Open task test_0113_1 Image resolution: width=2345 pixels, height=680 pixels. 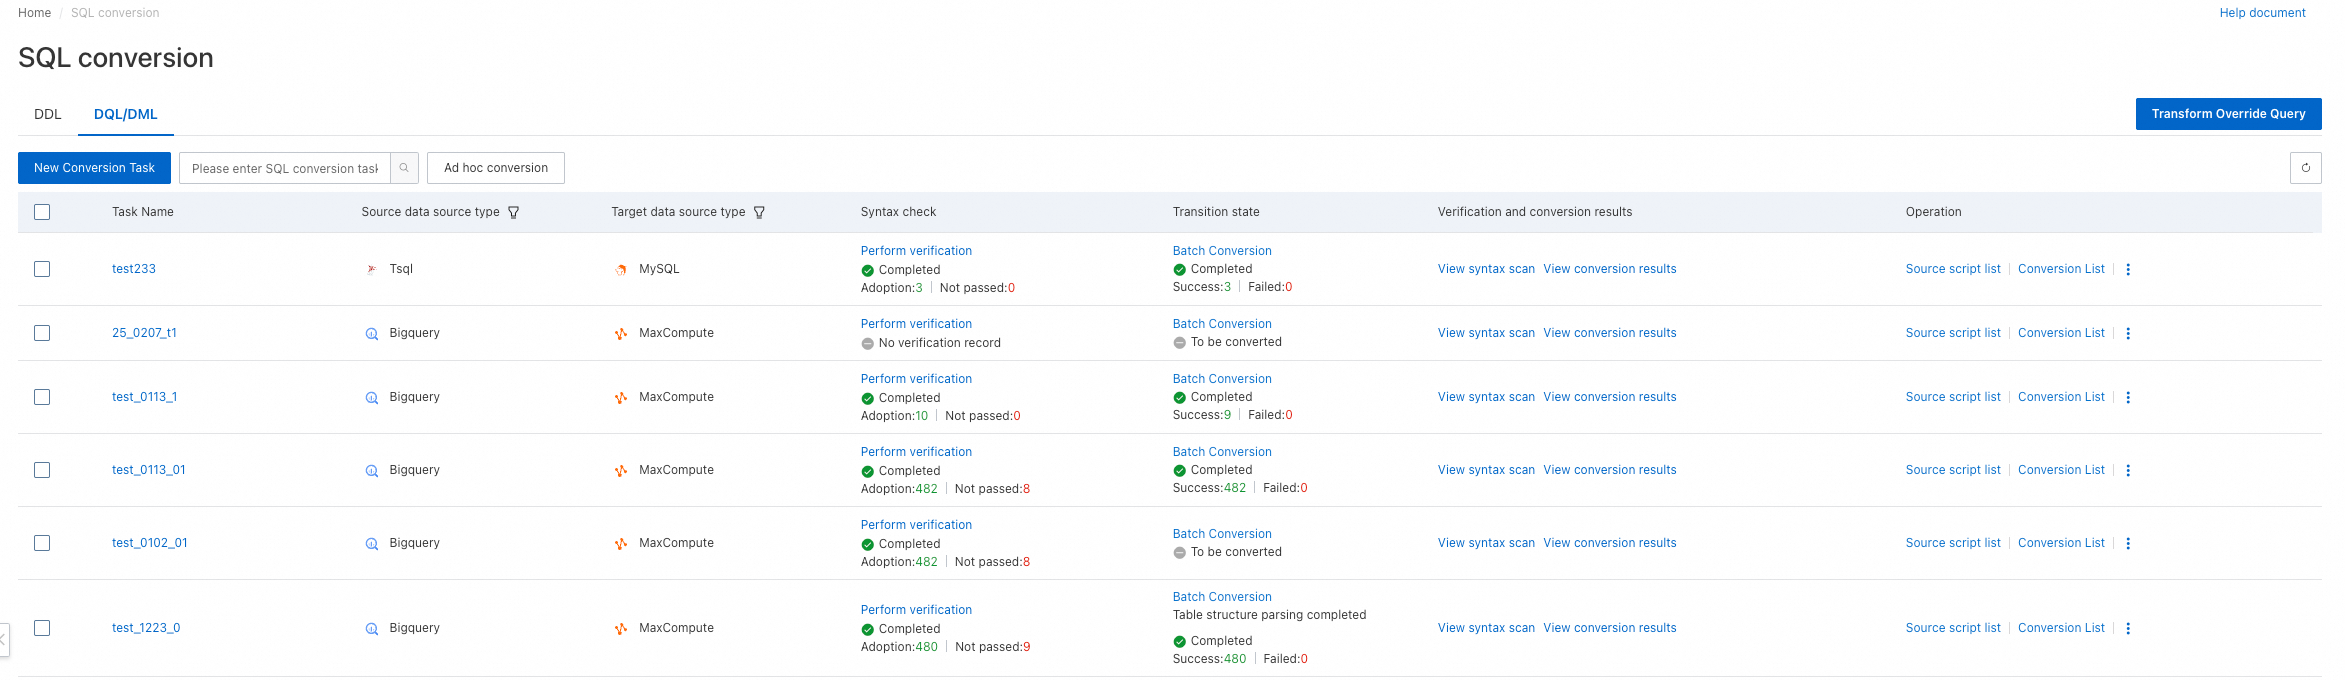pos(144,397)
